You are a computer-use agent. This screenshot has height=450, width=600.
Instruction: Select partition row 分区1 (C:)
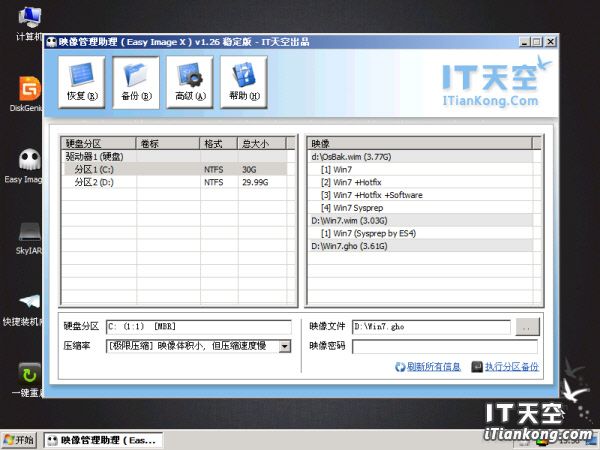pos(174,170)
